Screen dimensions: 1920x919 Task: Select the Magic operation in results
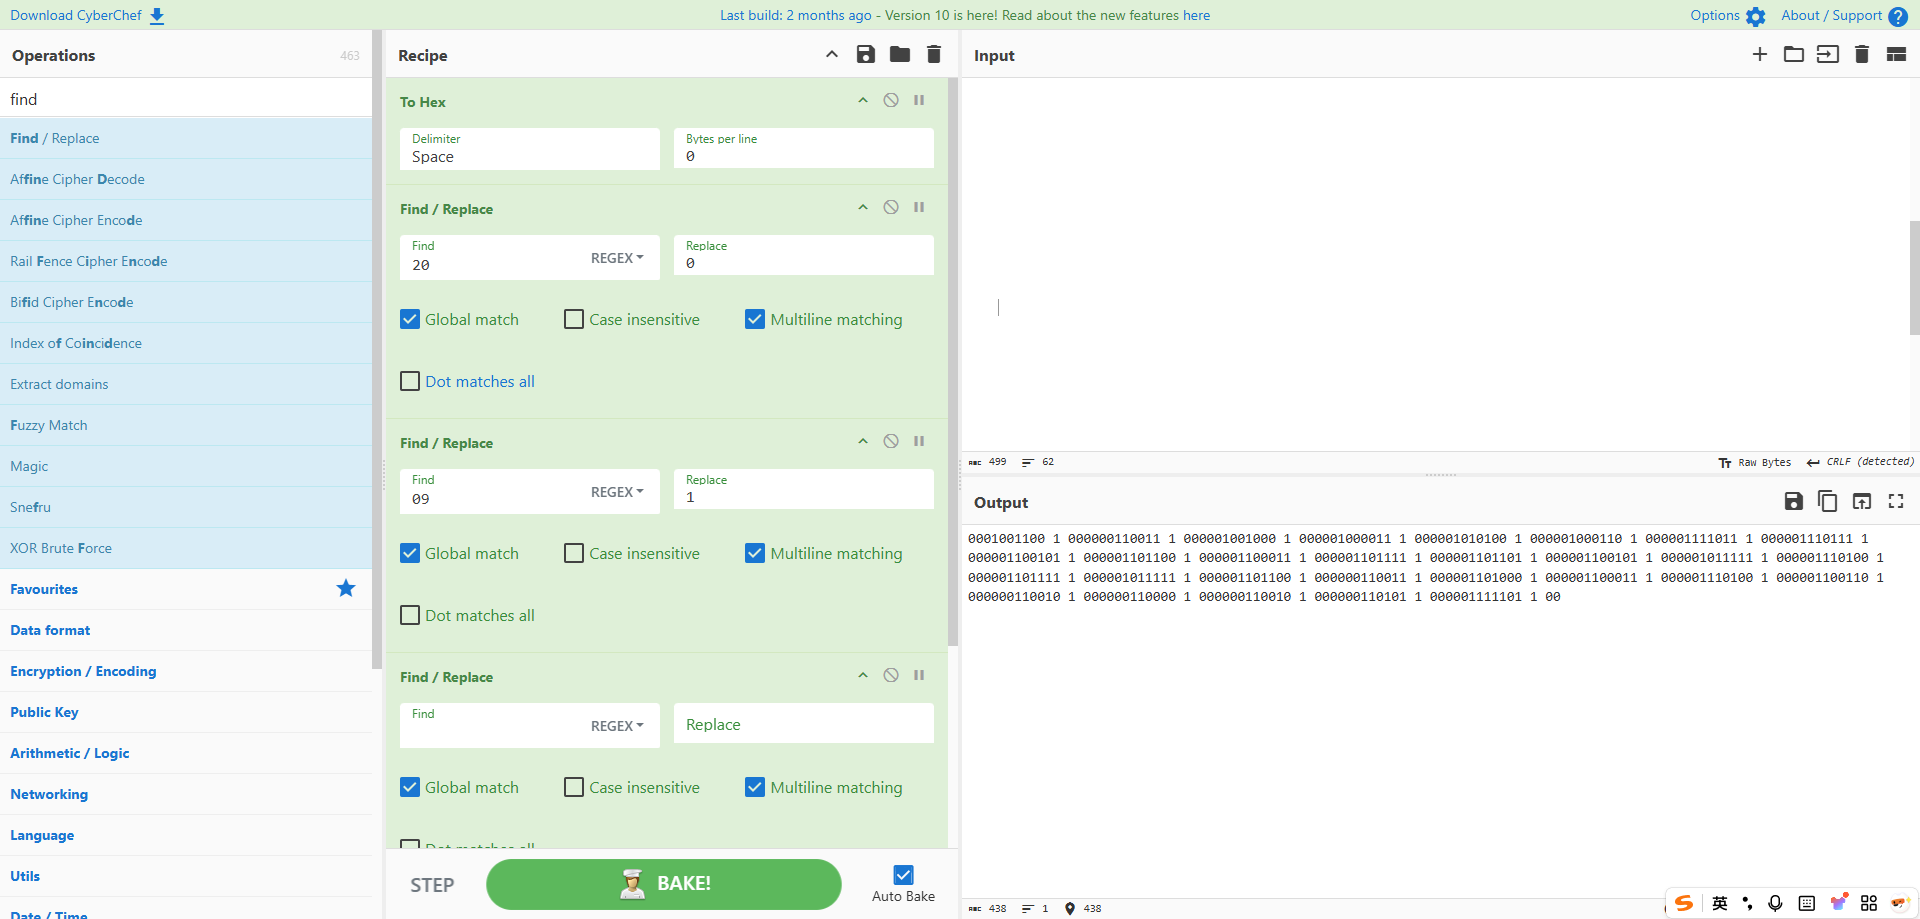point(186,466)
